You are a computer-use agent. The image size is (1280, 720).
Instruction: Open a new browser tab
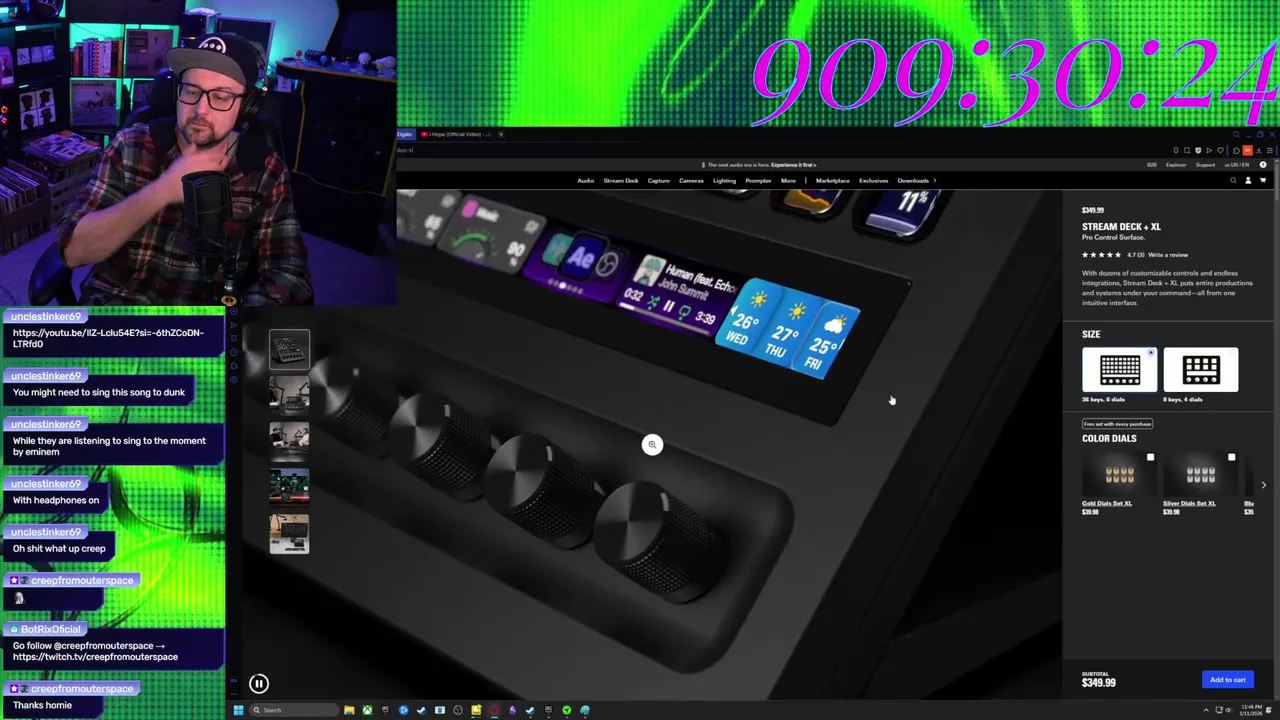coord(501,134)
